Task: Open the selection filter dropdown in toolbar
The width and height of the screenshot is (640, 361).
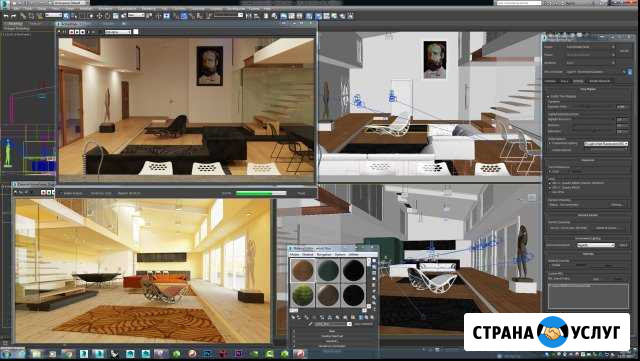Action: pyautogui.click(x=53, y=15)
